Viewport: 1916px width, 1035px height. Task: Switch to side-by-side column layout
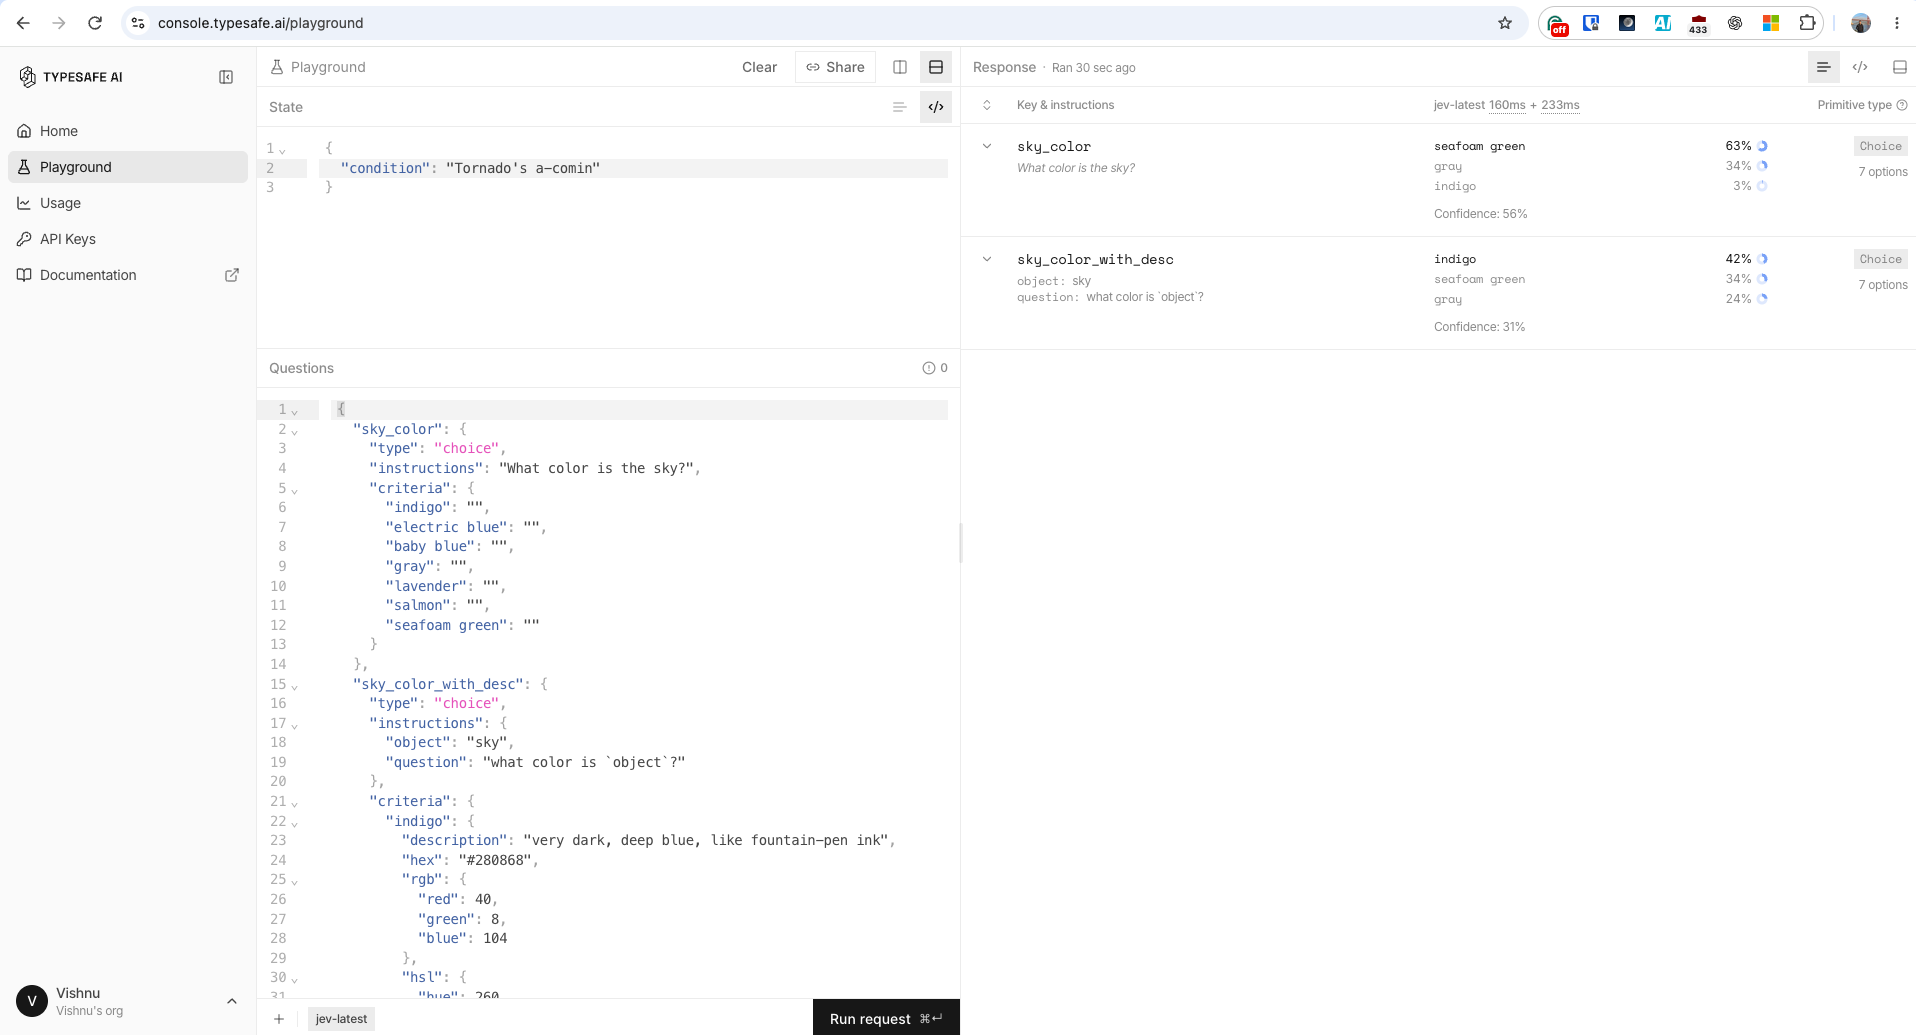(900, 67)
